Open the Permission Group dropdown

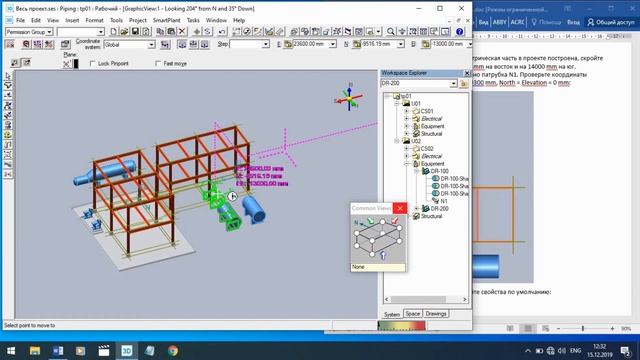[49, 32]
